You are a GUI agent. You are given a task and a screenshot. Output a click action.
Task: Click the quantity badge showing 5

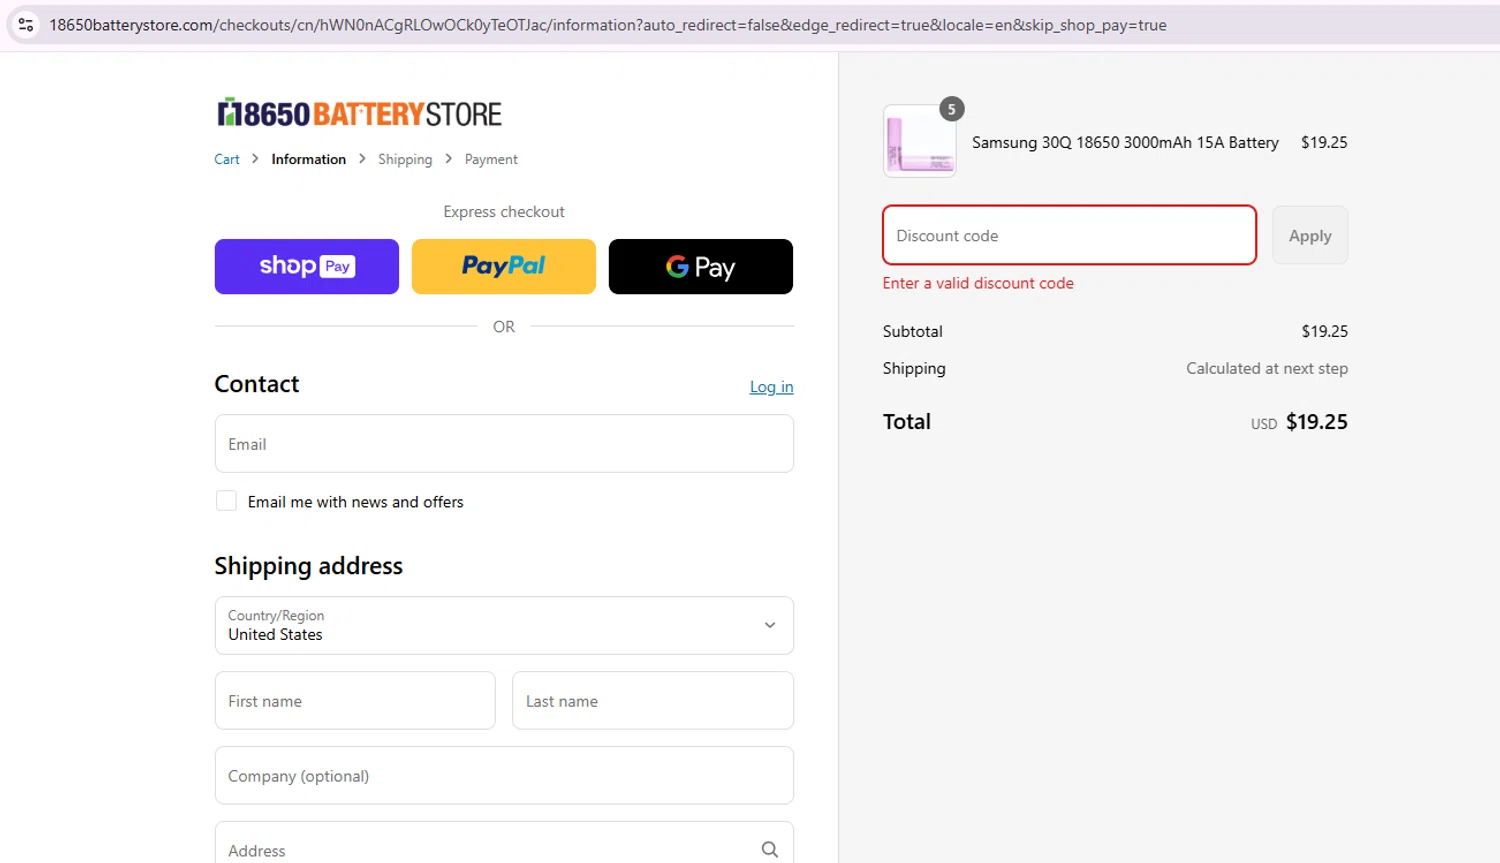pyautogui.click(x=952, y=109)
